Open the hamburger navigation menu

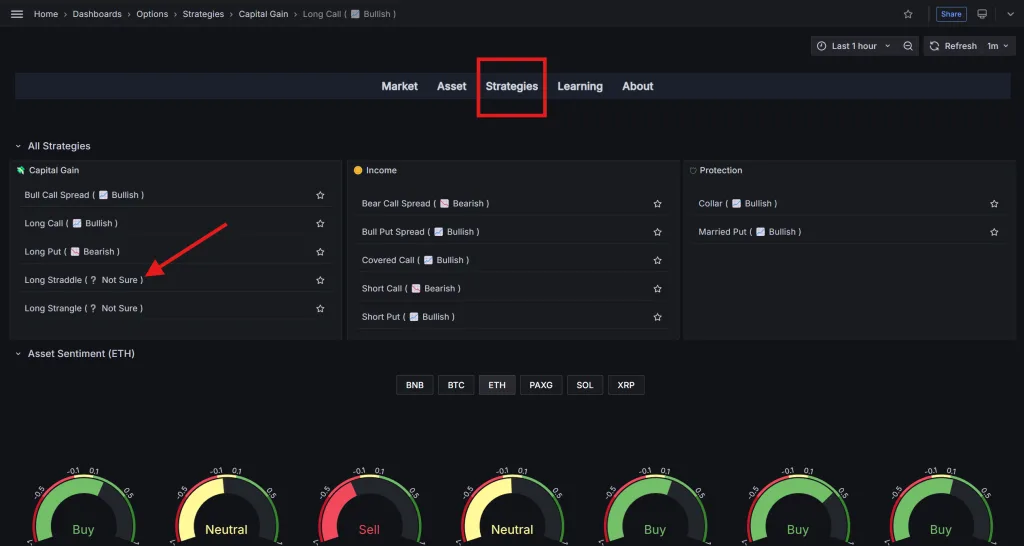pyautogui.click(x=16, y=14)
